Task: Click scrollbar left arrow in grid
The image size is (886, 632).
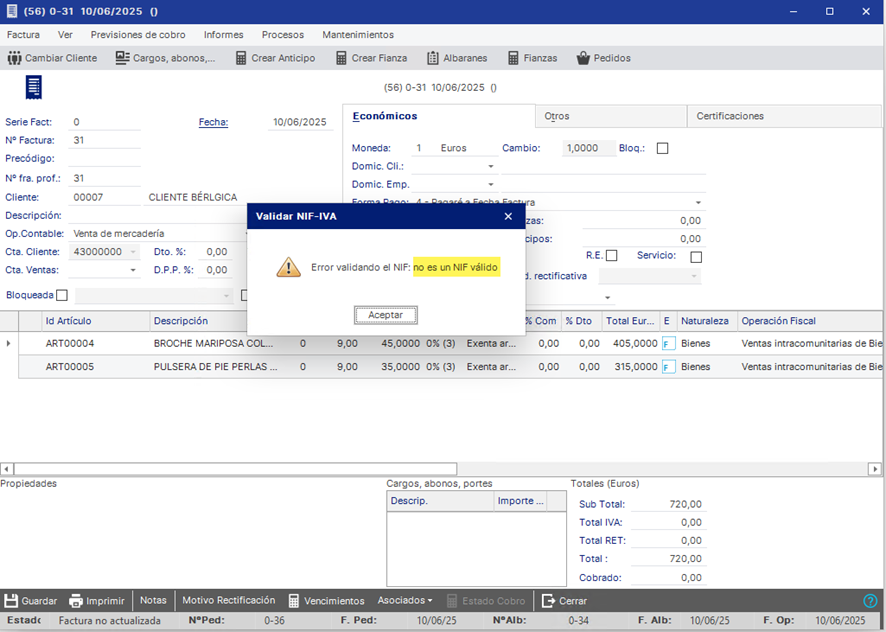Action: click(x=6, y=469)
